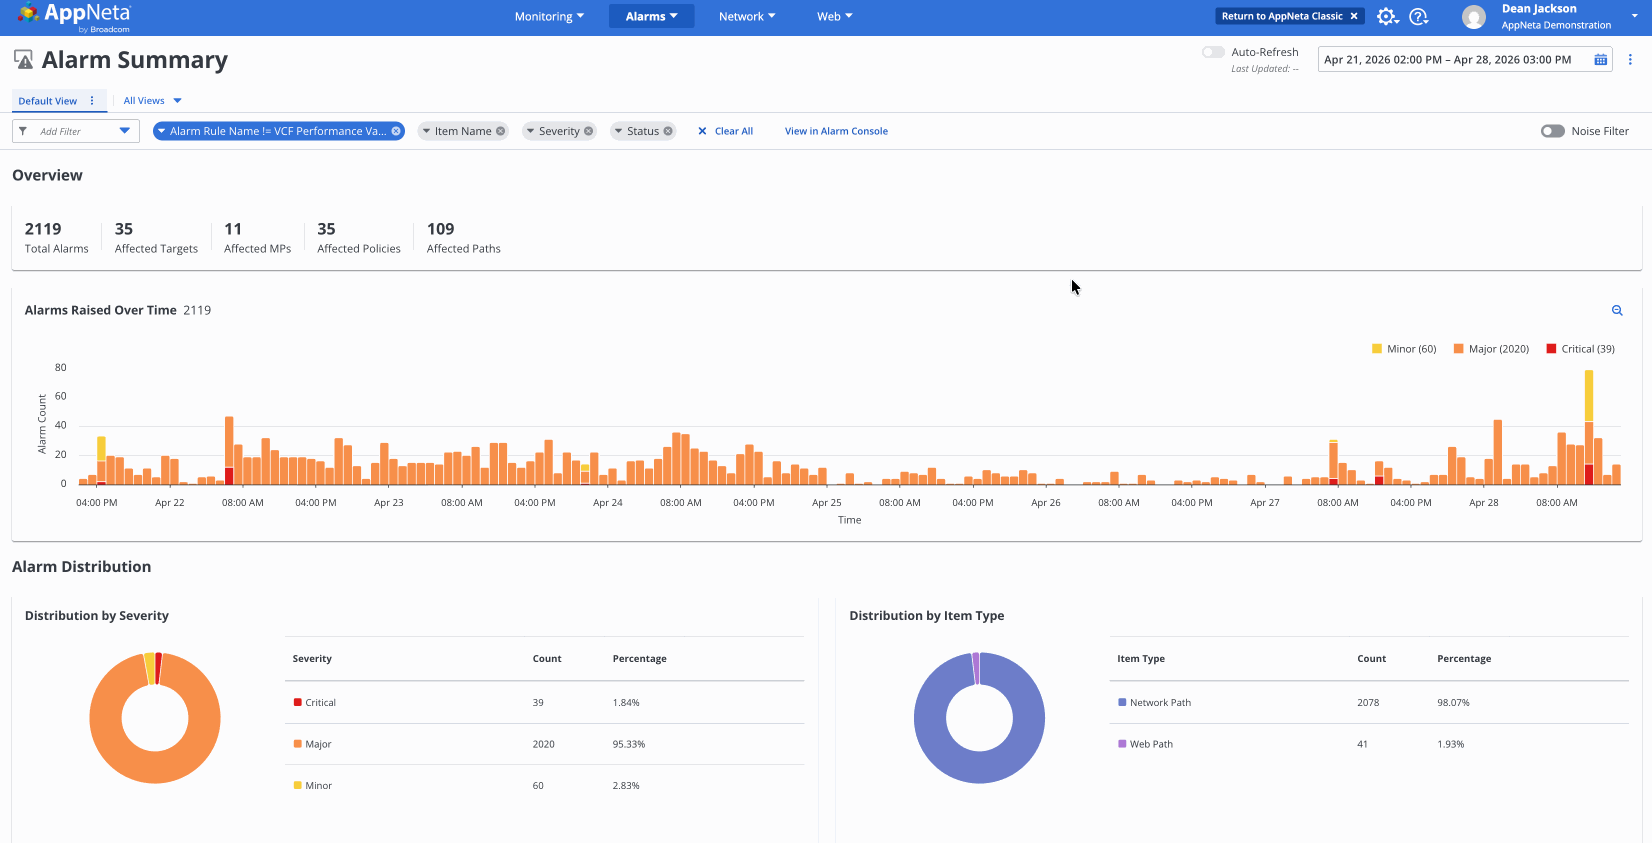
Task: Open the Monitoring menu
Action: coord(549,16)
